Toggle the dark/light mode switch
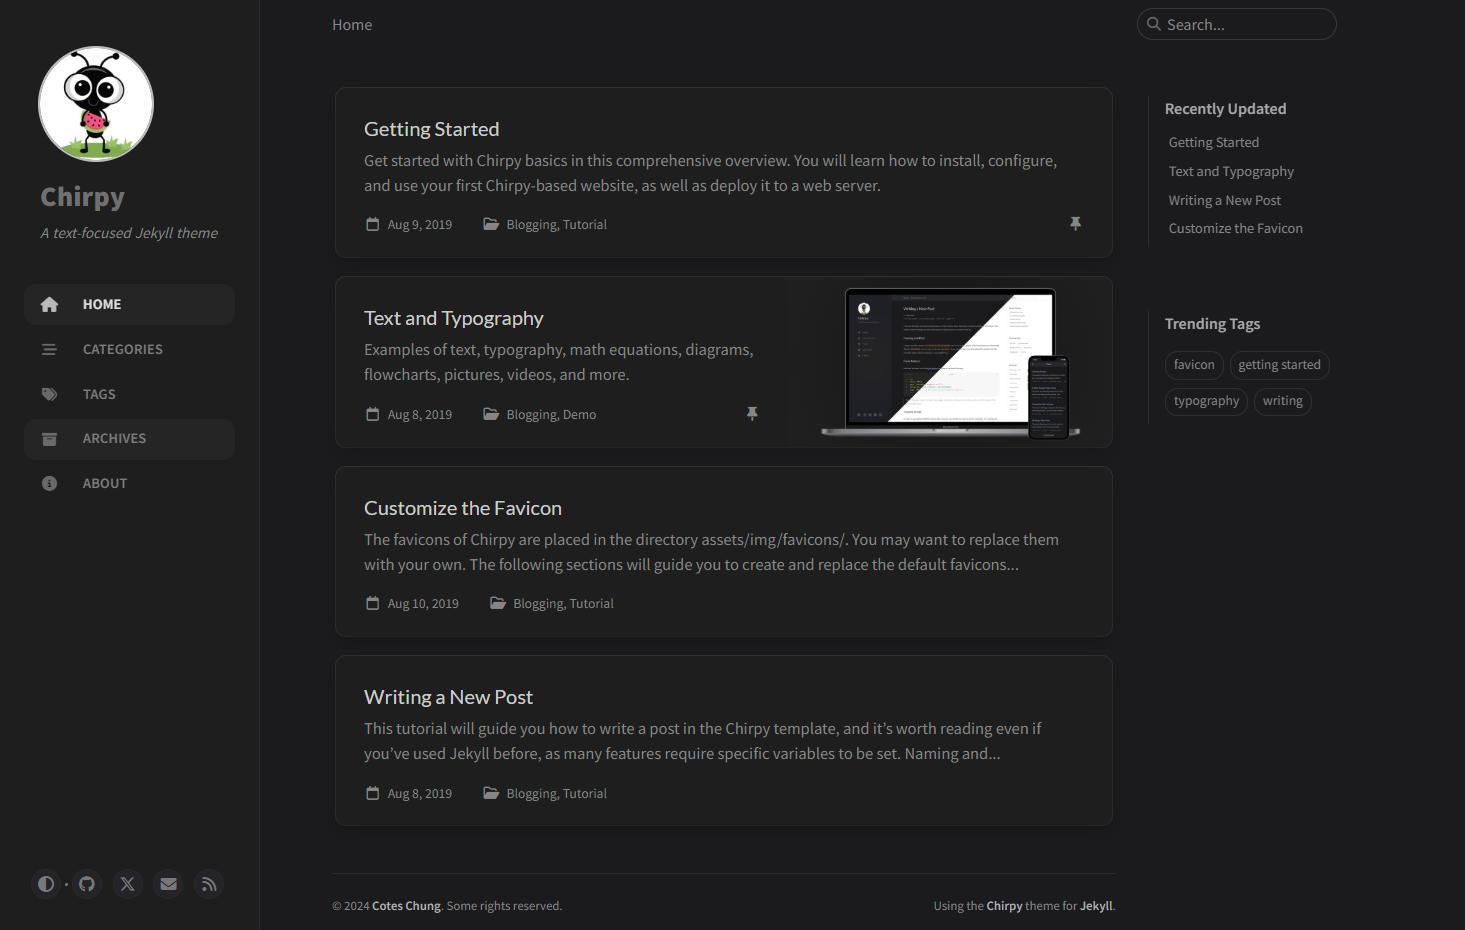 point(46,884)
